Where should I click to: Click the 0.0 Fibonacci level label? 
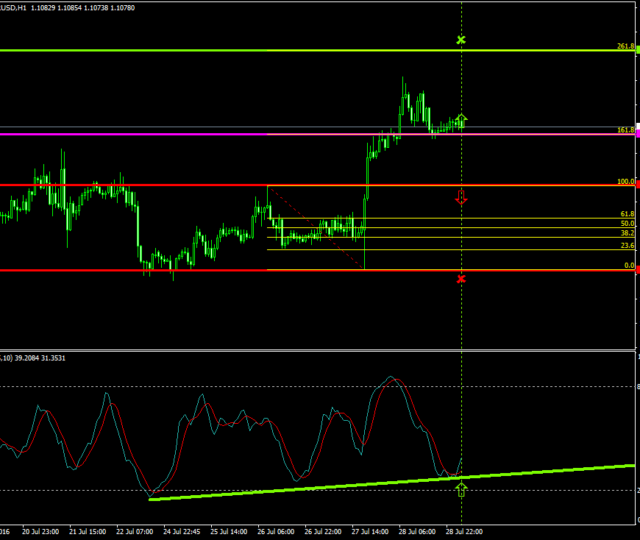(x=629, y=266)
